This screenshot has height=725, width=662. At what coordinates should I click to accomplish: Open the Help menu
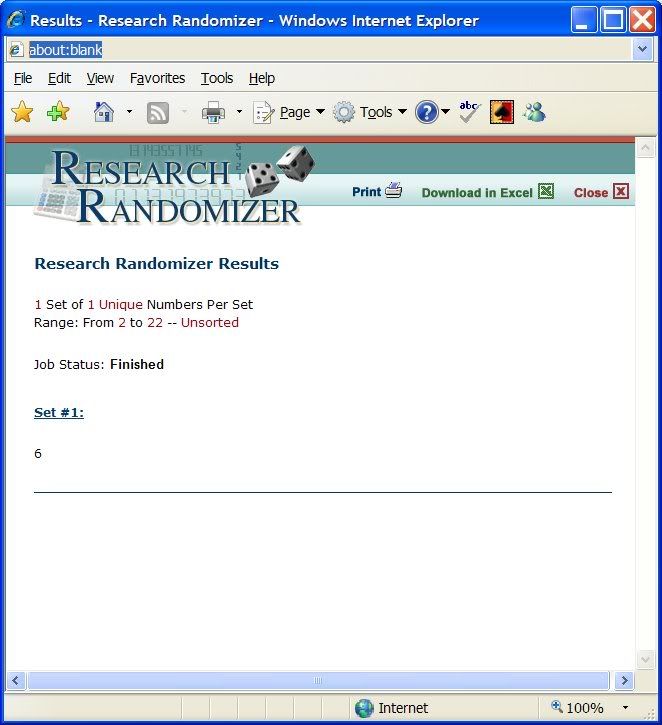click(x=262, y=78)
